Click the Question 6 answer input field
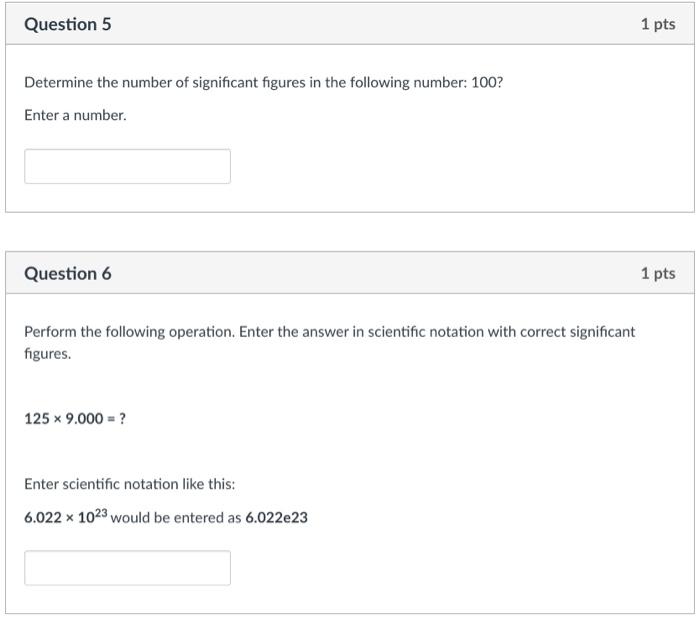 coord(127,567)
